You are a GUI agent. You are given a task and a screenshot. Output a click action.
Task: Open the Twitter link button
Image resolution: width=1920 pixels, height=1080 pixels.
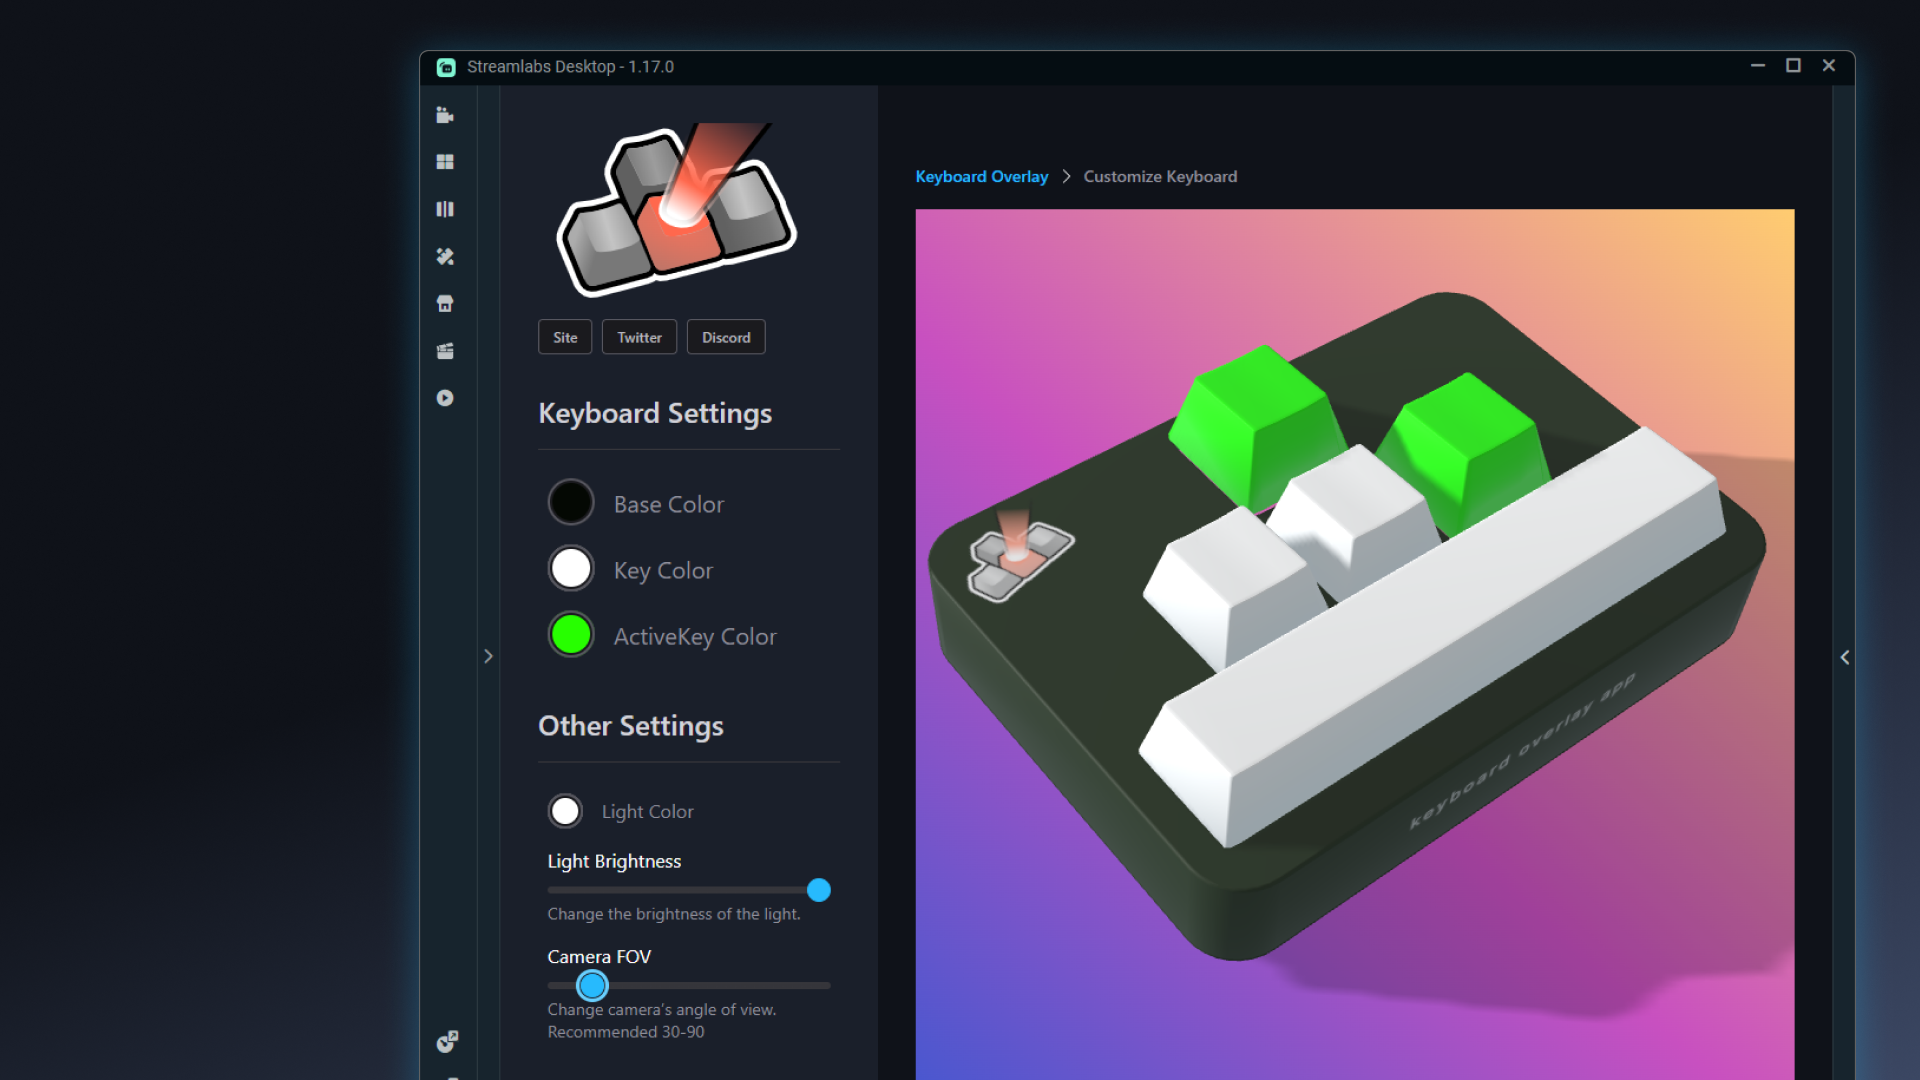pyautogui.click(x=639, y=337)
